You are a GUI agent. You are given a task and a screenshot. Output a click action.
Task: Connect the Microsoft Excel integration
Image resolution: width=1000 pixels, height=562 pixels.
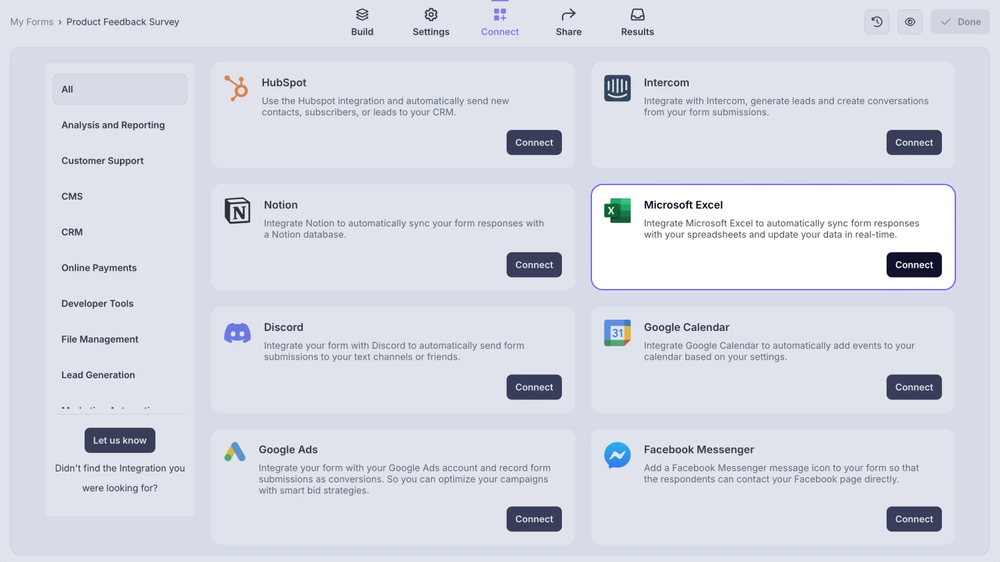pyautogui.click(x=913, y=265)
